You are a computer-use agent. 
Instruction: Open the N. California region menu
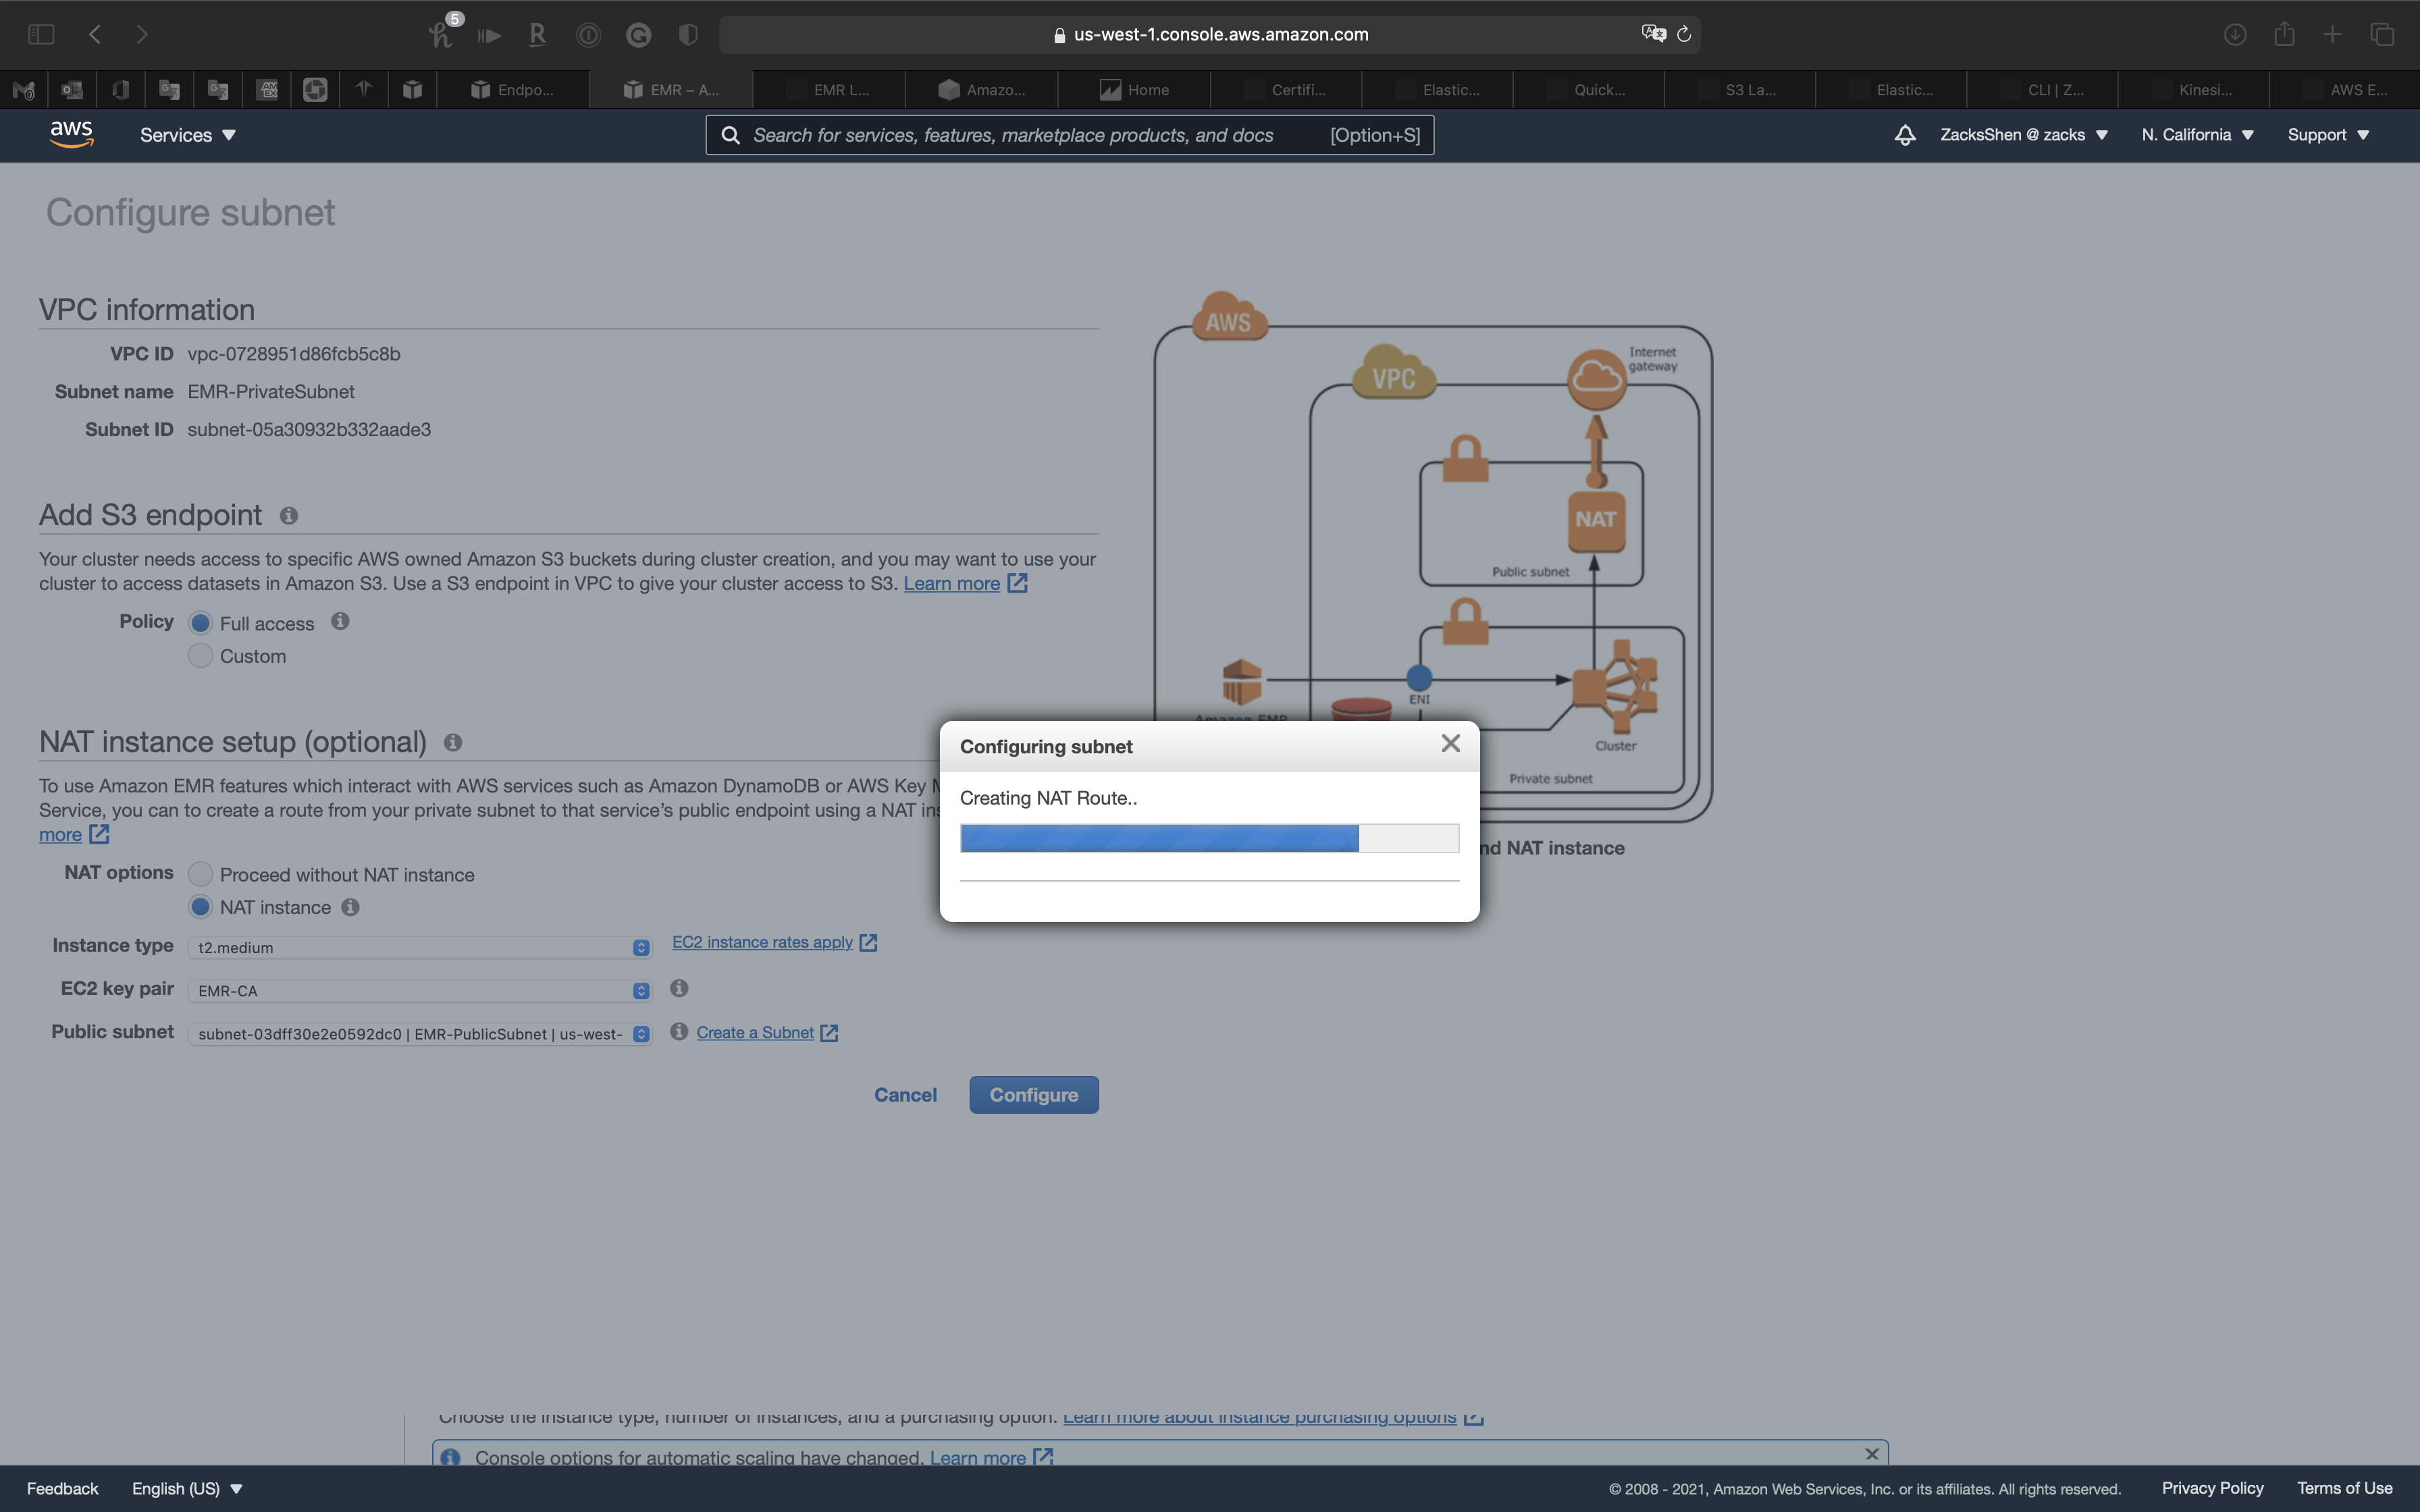tap(2196, 135)
